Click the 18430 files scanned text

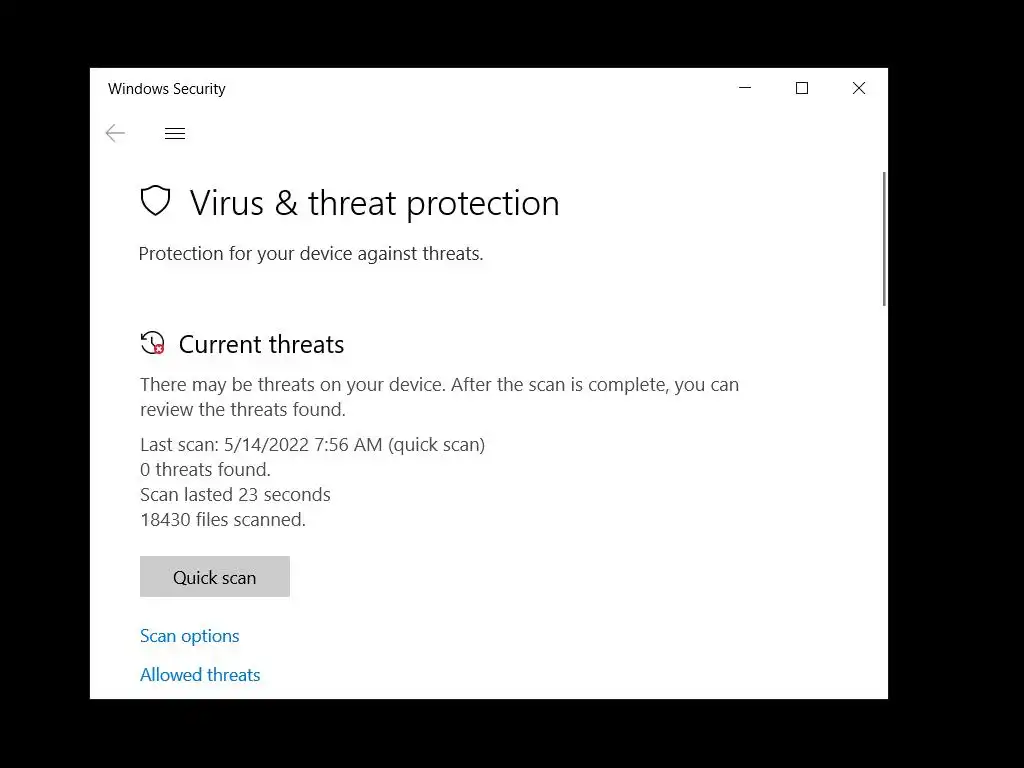tap(223, 520)
